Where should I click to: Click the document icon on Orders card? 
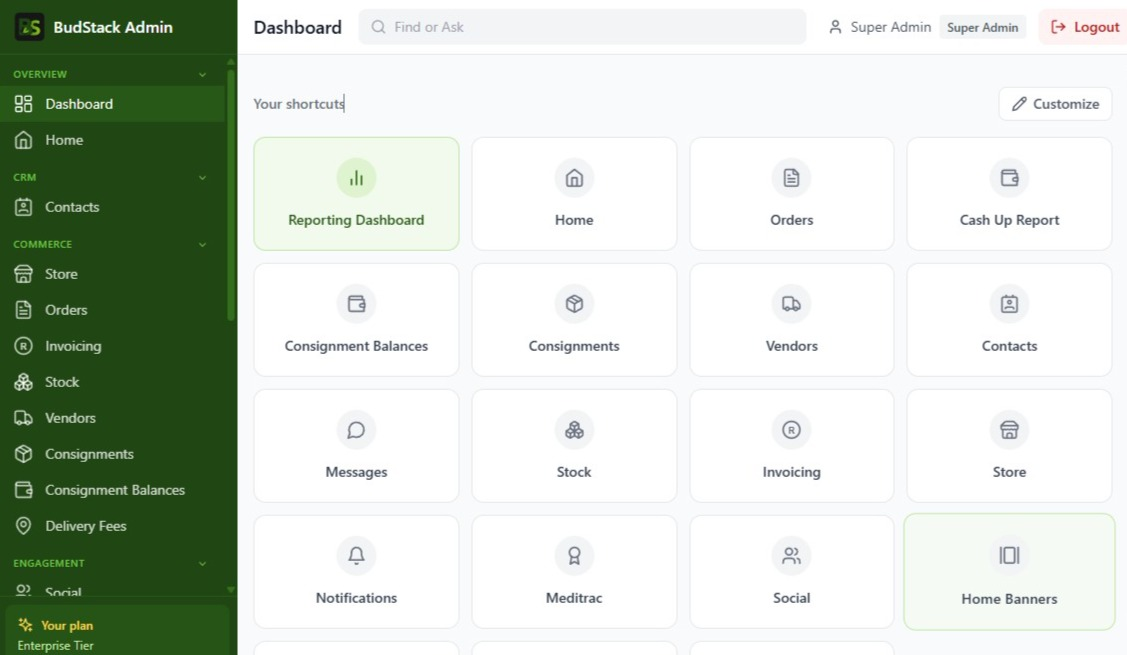click(791, 178)
